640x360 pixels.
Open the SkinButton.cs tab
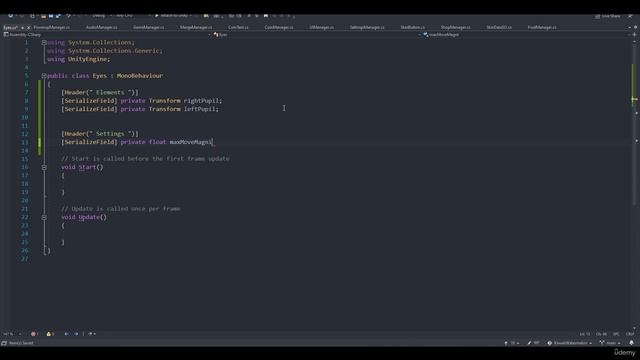click(x=412, y=27)
